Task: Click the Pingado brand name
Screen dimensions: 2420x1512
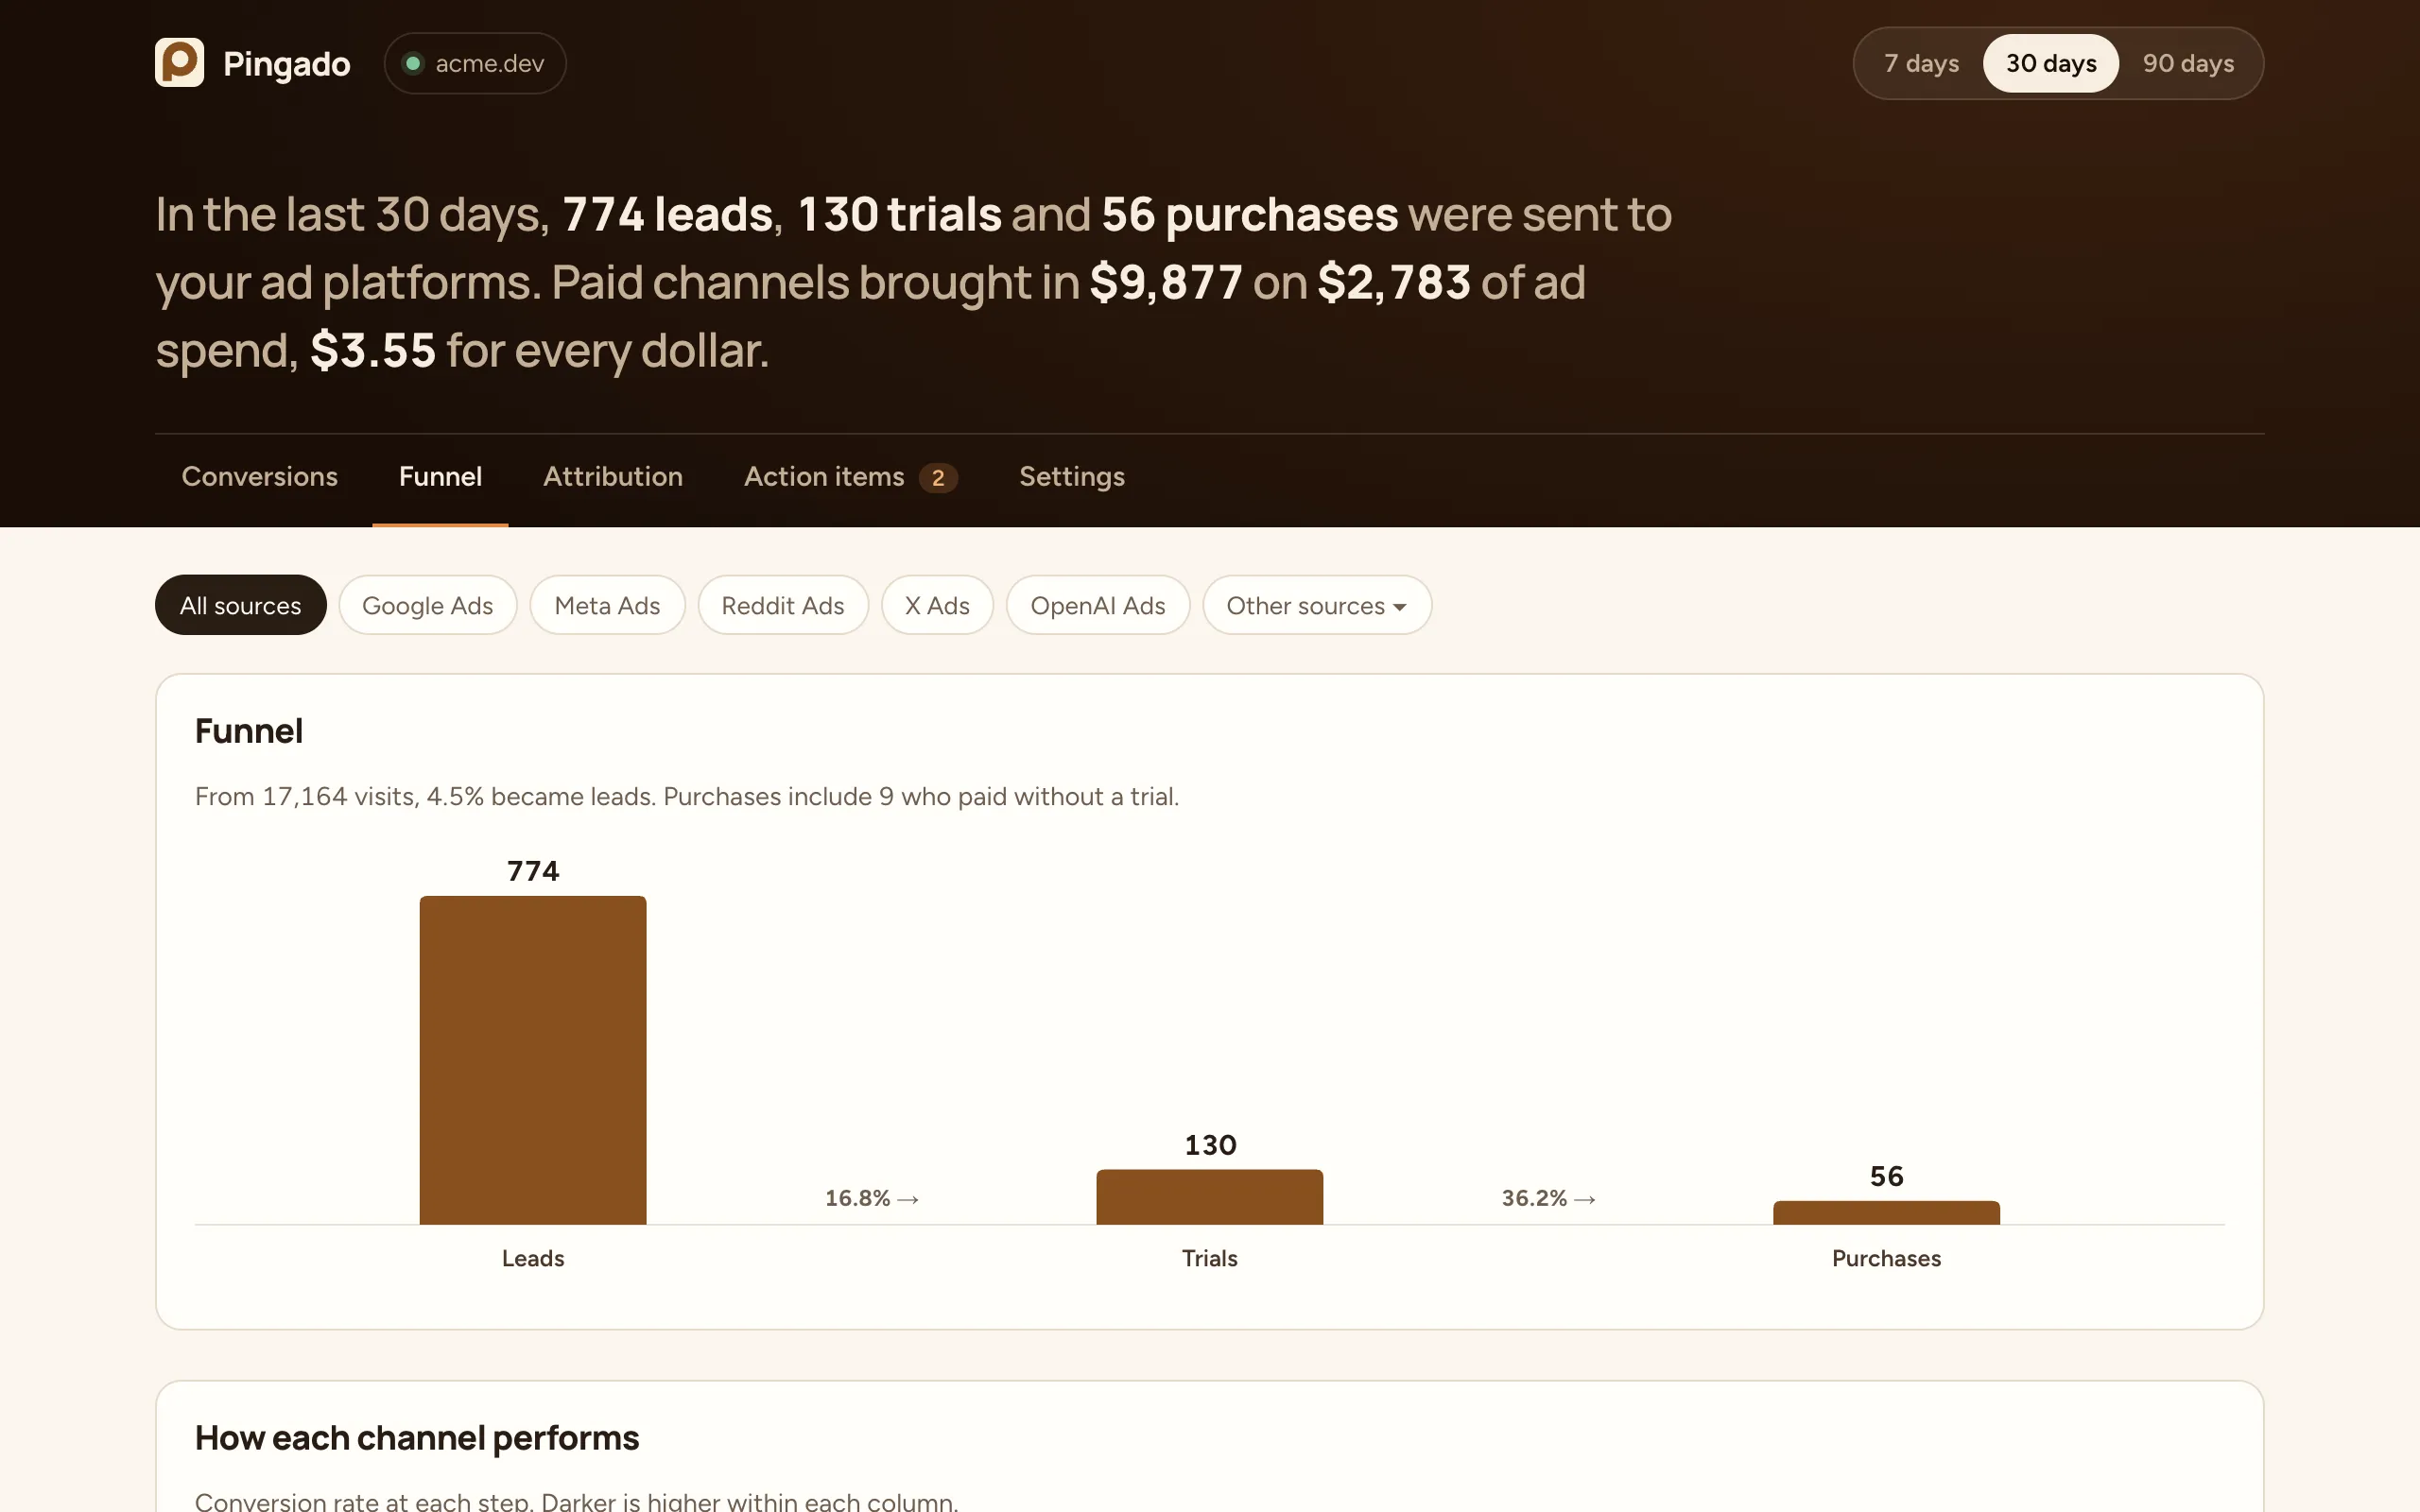Action: tap(286, 64)
